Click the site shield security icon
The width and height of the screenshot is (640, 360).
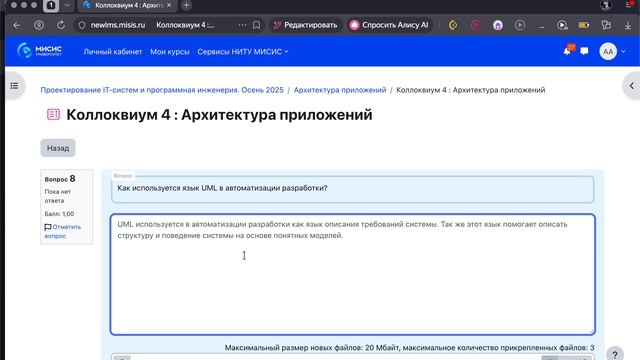(82, 25)
